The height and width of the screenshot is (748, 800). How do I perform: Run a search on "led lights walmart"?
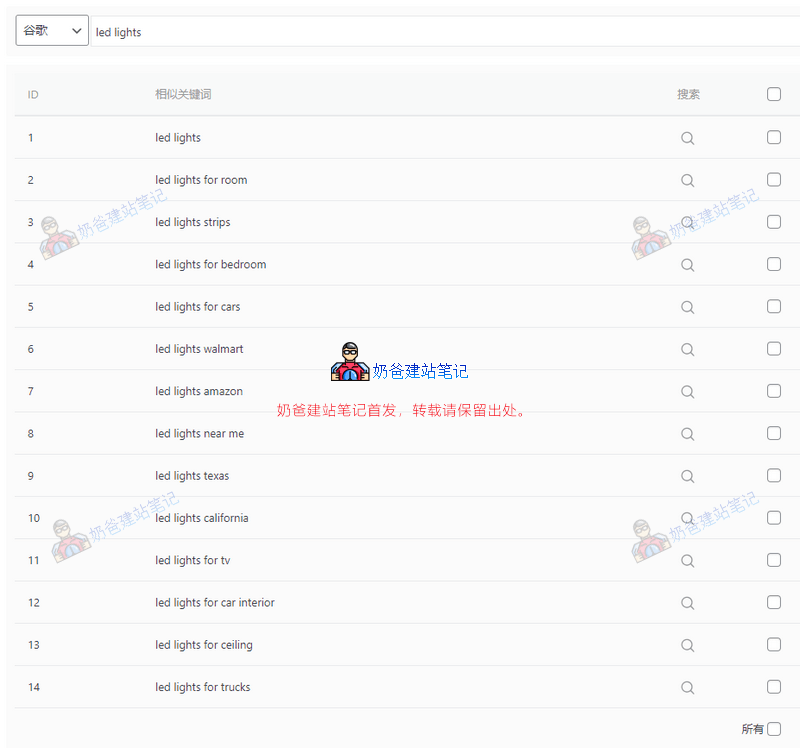tap(687, 349)
